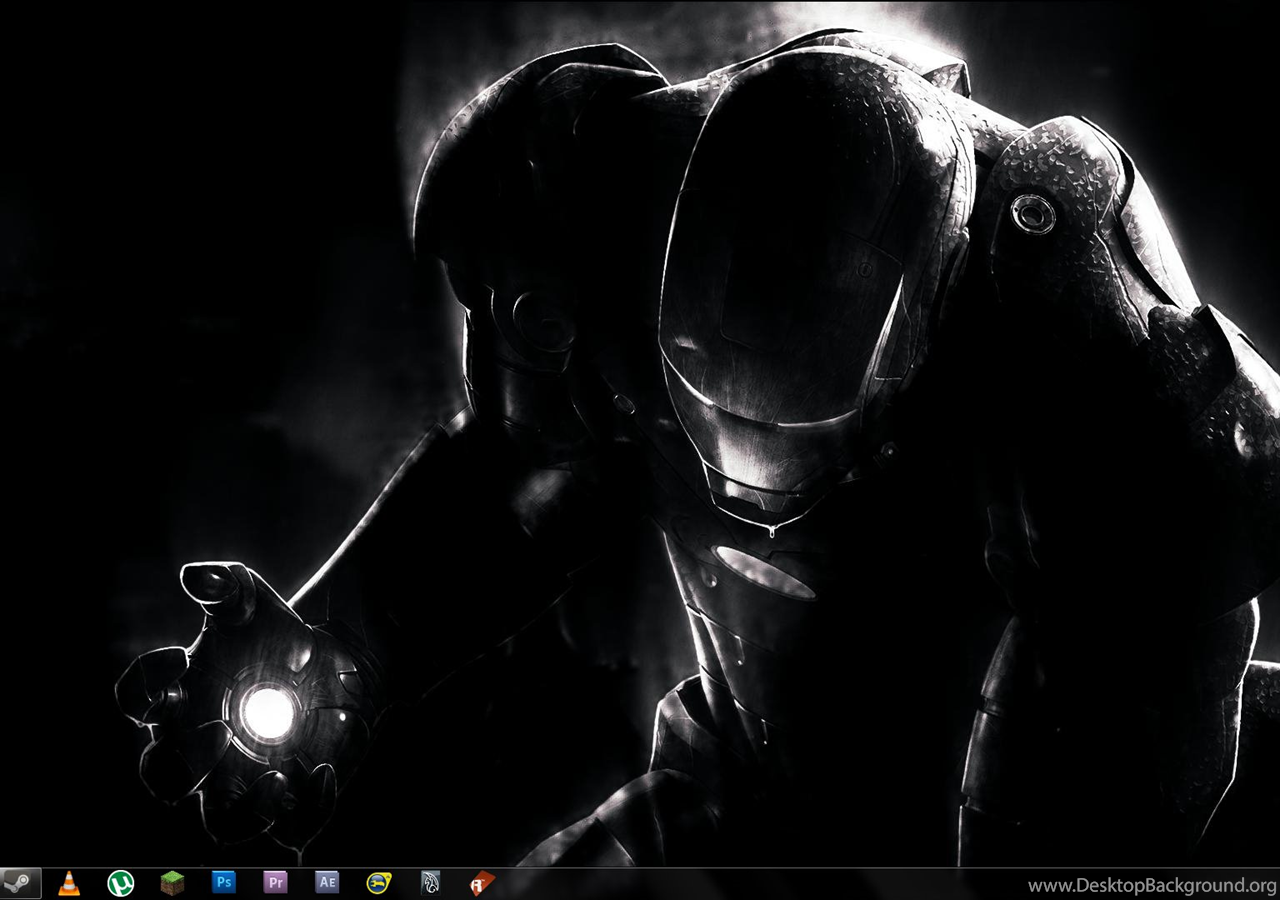
Task: Launch the red diamond-shaped icon in taskbar
Action: 482,882
